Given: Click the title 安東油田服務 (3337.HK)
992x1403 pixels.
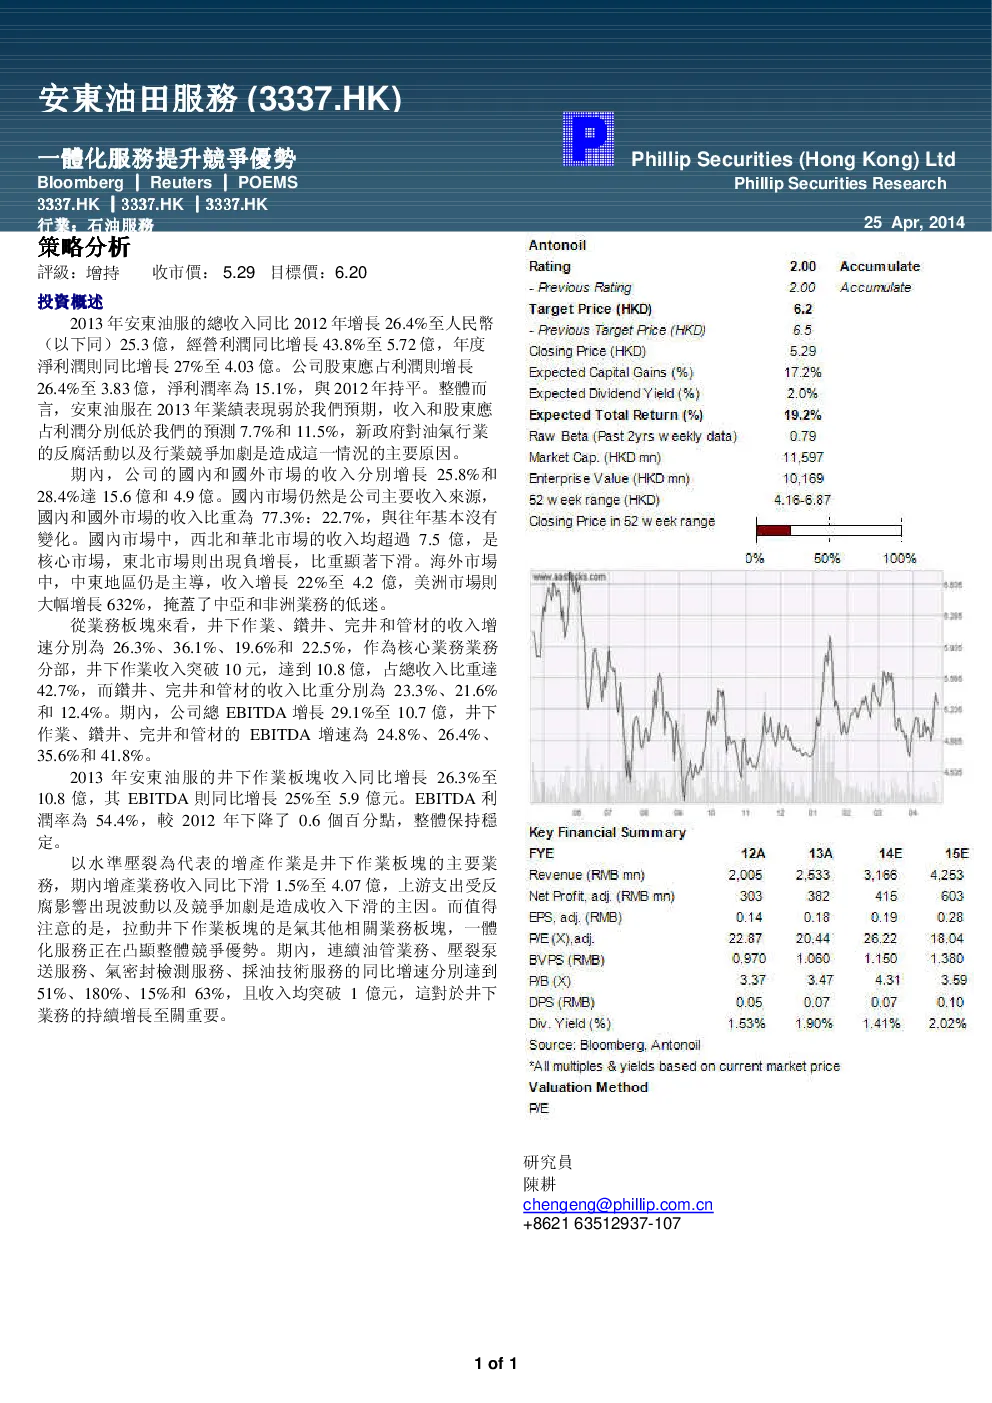Looking at the screenshot, I should [x=220, y=98].
